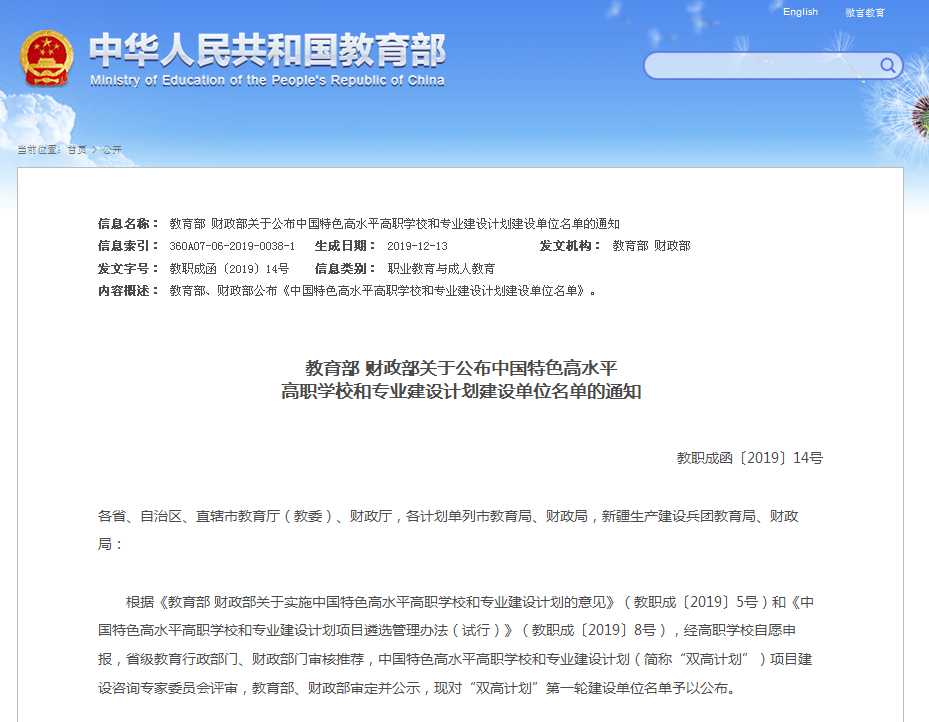Screen dimensions: 929x722
Task: Click the magnifier search icon
Action: (x=887, y=66)
